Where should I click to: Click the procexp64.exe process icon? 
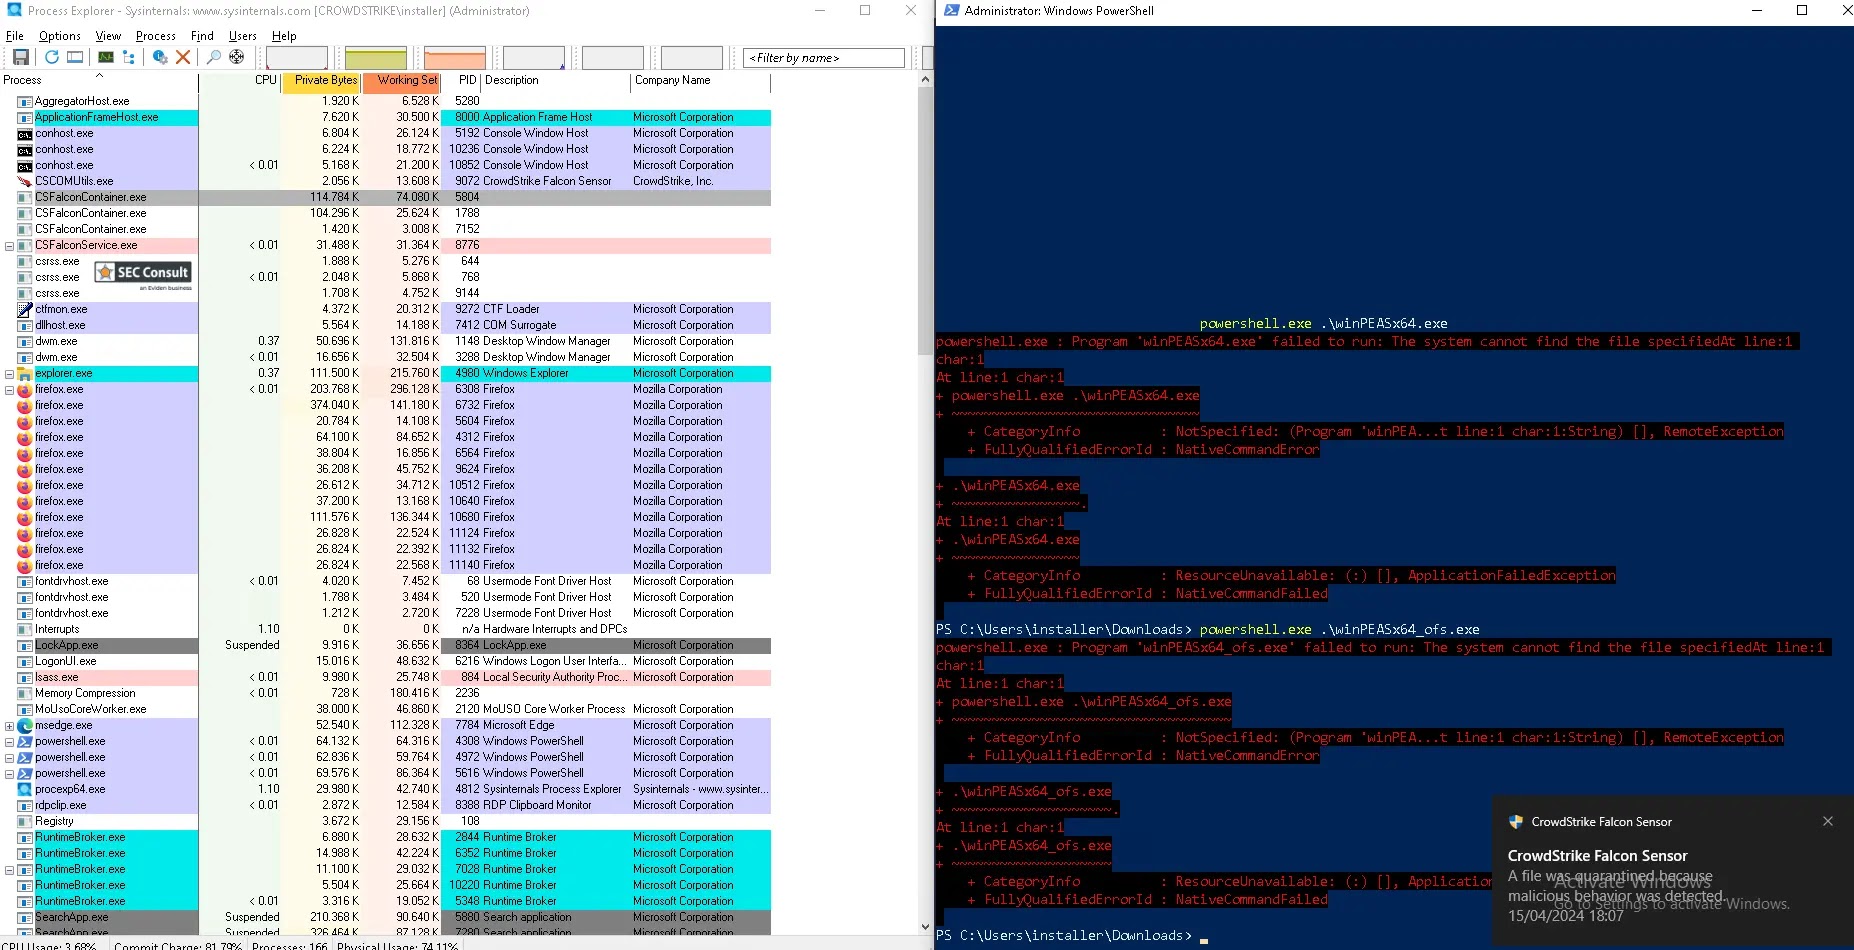pos(25,789)
